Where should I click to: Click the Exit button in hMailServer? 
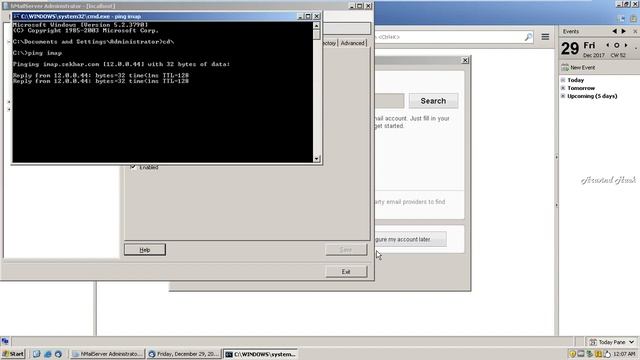tap(346, 272)
